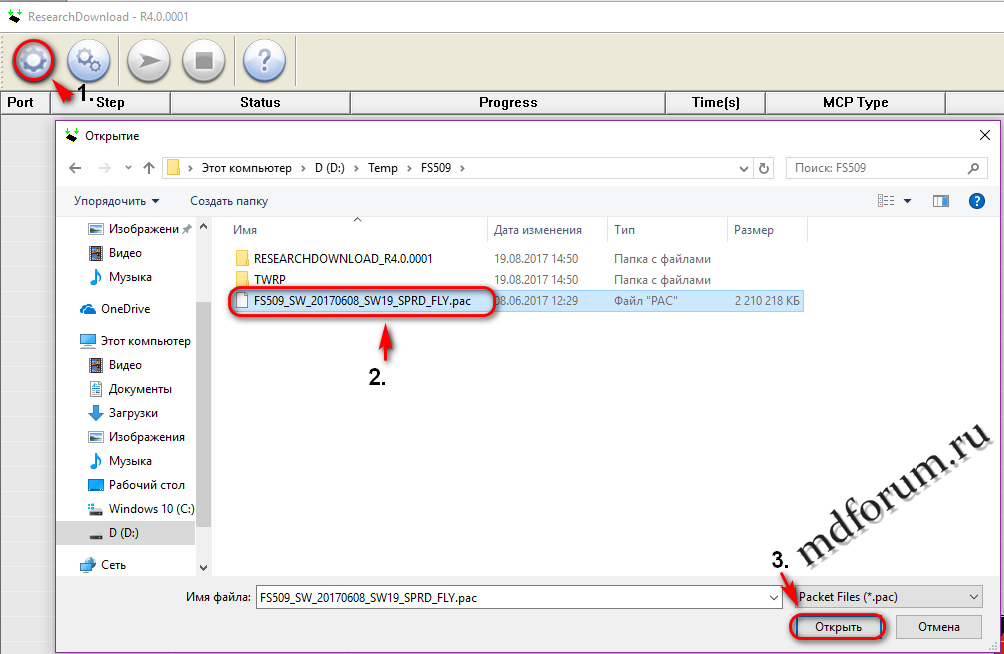1004x654 pixels.
Task: Sort by 'Имя' column header
Action: (x=359, y=230)
